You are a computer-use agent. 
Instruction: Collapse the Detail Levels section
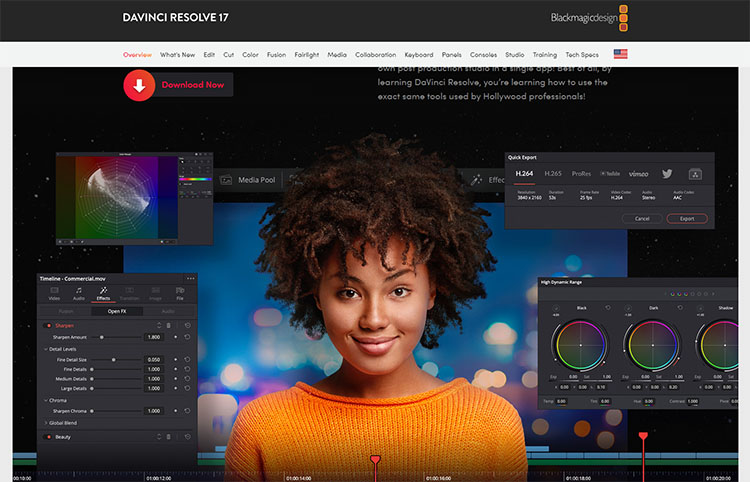pyautogui.click(x=46, y=349)
